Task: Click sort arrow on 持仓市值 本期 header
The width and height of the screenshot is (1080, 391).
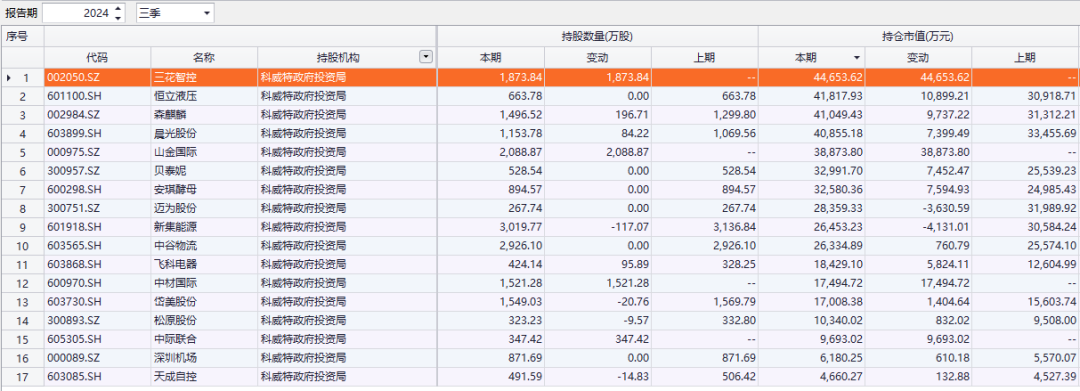Action: tap(856, 58)
